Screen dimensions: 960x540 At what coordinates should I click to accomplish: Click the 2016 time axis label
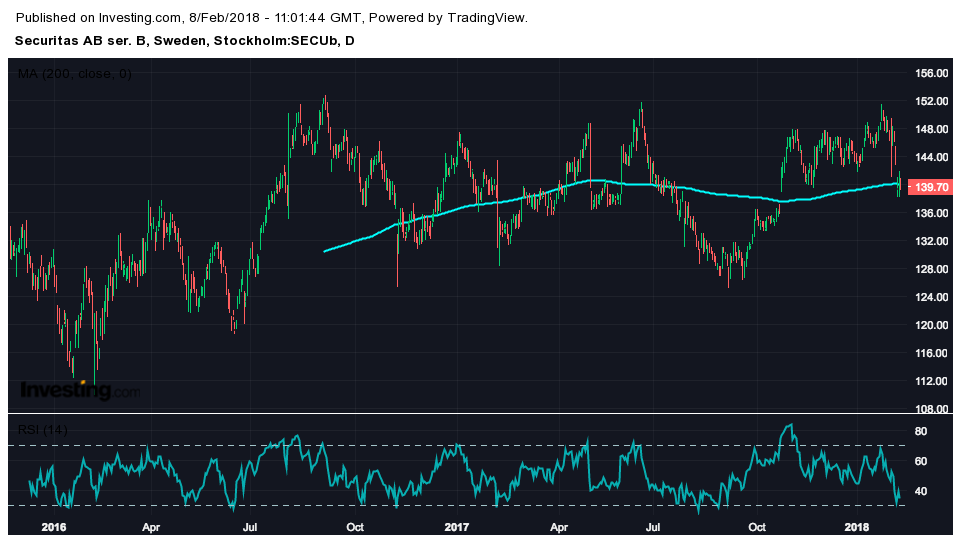coord(53,527)
